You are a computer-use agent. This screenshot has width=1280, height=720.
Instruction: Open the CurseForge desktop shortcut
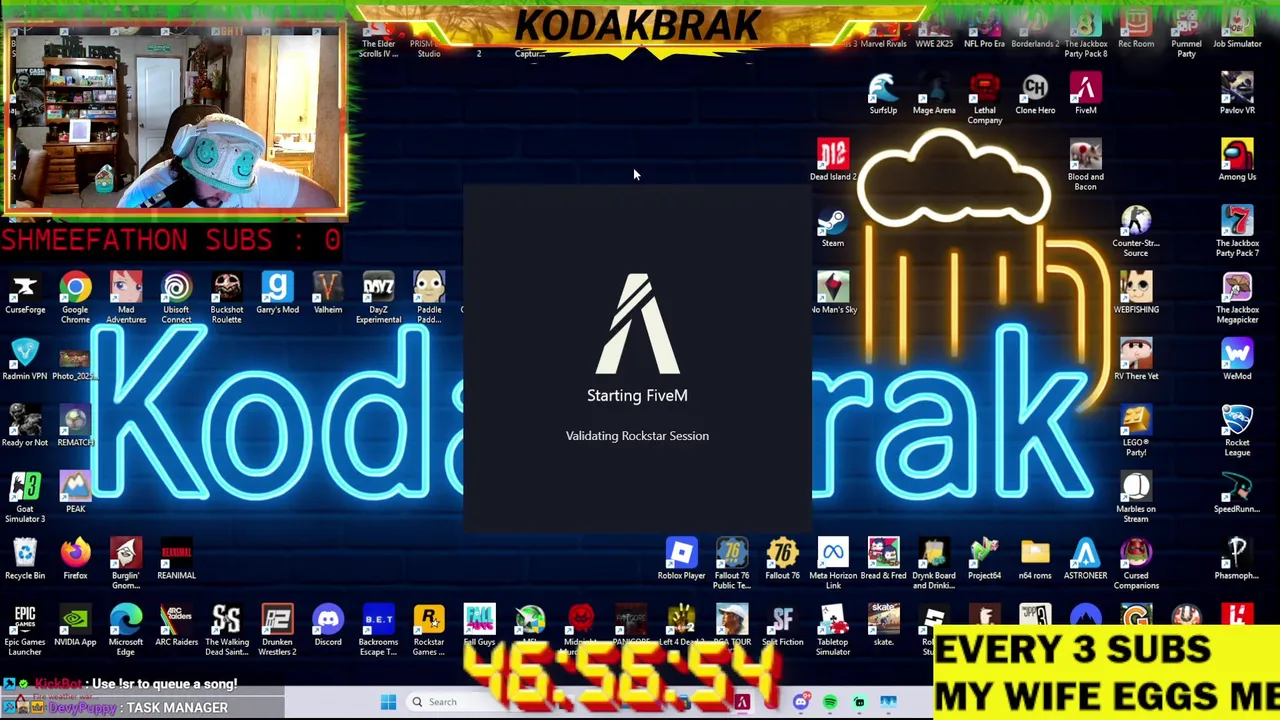tap(25, 293)
